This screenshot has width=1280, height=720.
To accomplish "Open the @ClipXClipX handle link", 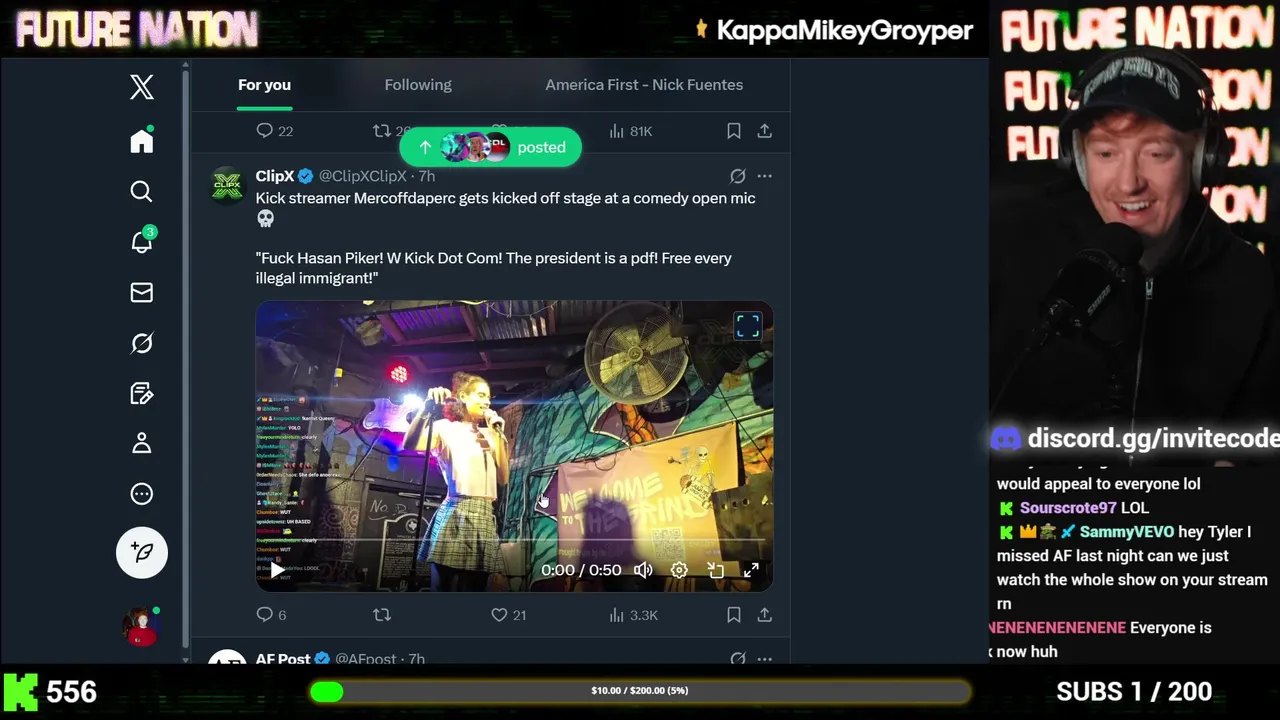I will tap(362, 176).
